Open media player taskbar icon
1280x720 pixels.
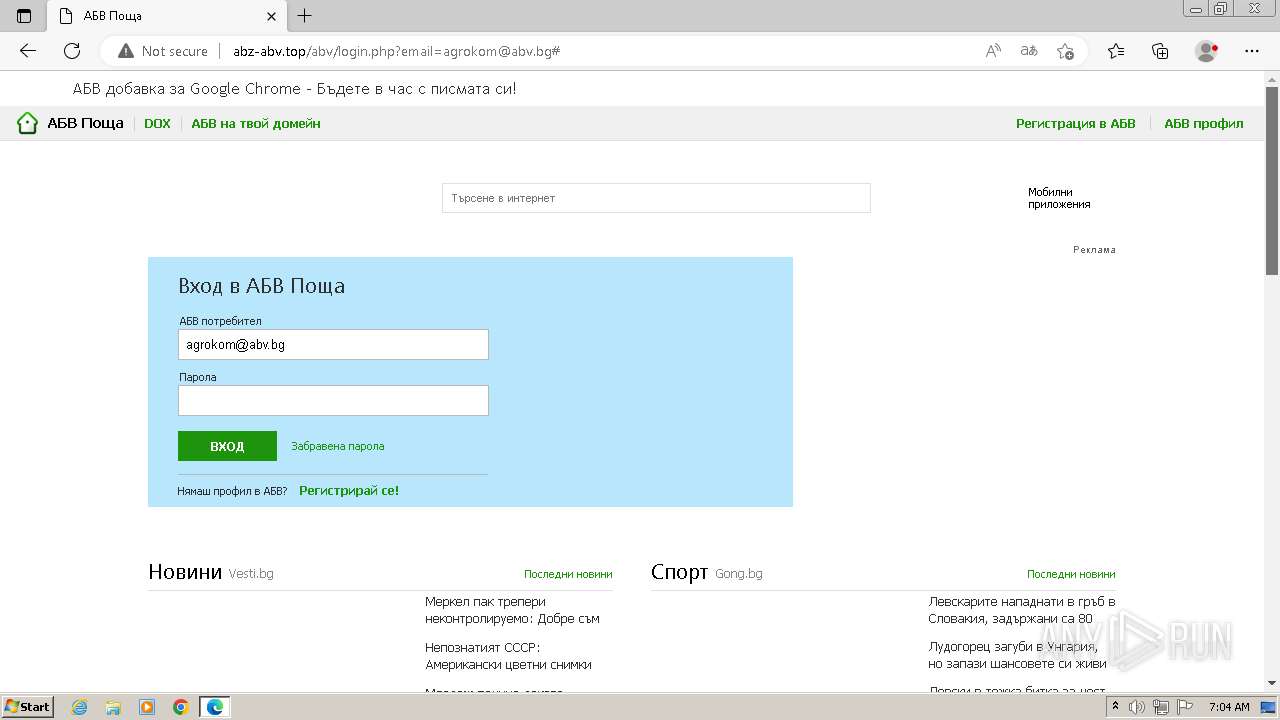coord(147,707)
